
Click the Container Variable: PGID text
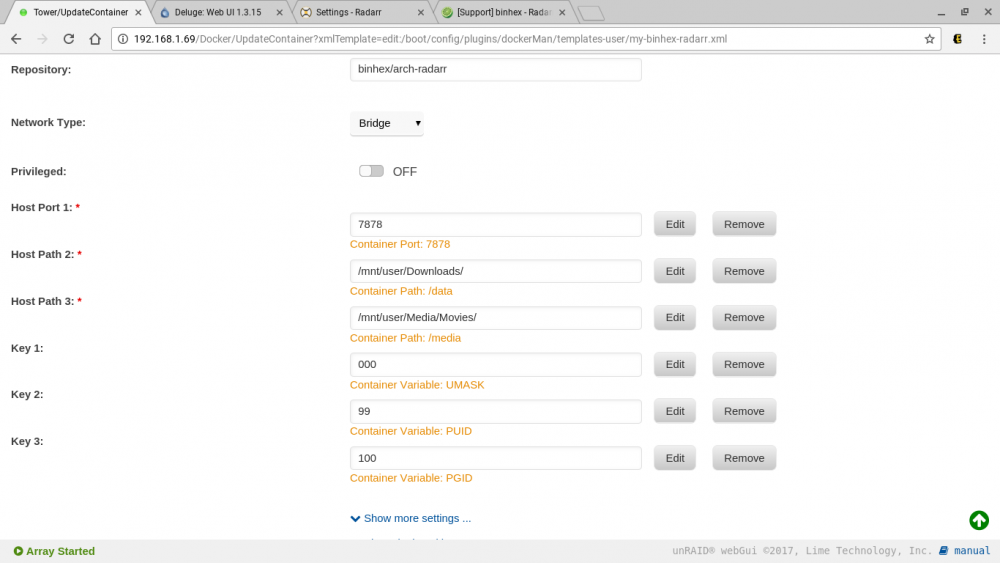tap(411, 478)
